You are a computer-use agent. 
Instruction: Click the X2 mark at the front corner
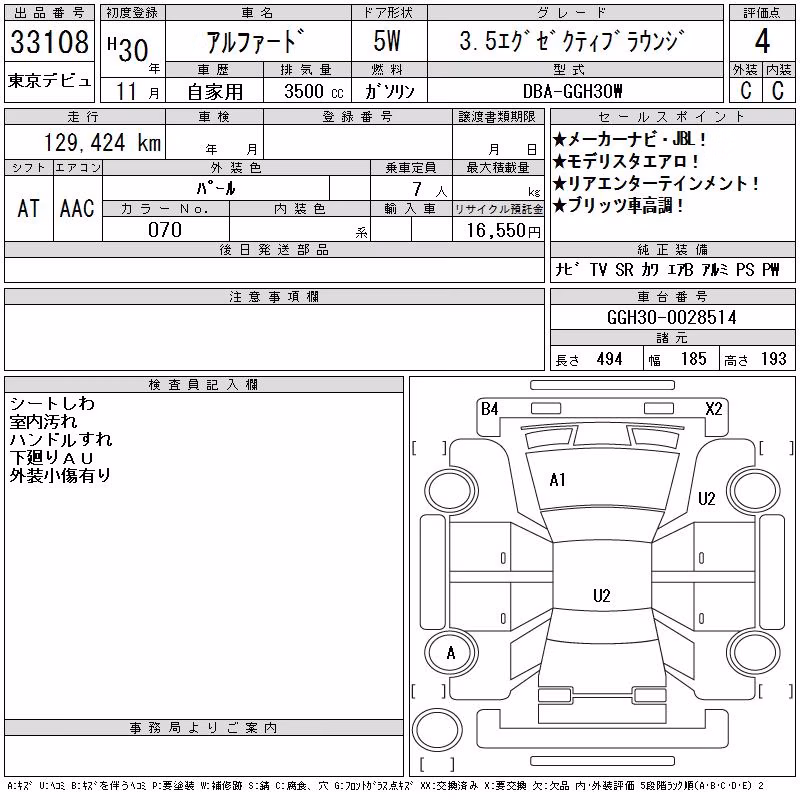pyautogui.click(x=713, y=409)
